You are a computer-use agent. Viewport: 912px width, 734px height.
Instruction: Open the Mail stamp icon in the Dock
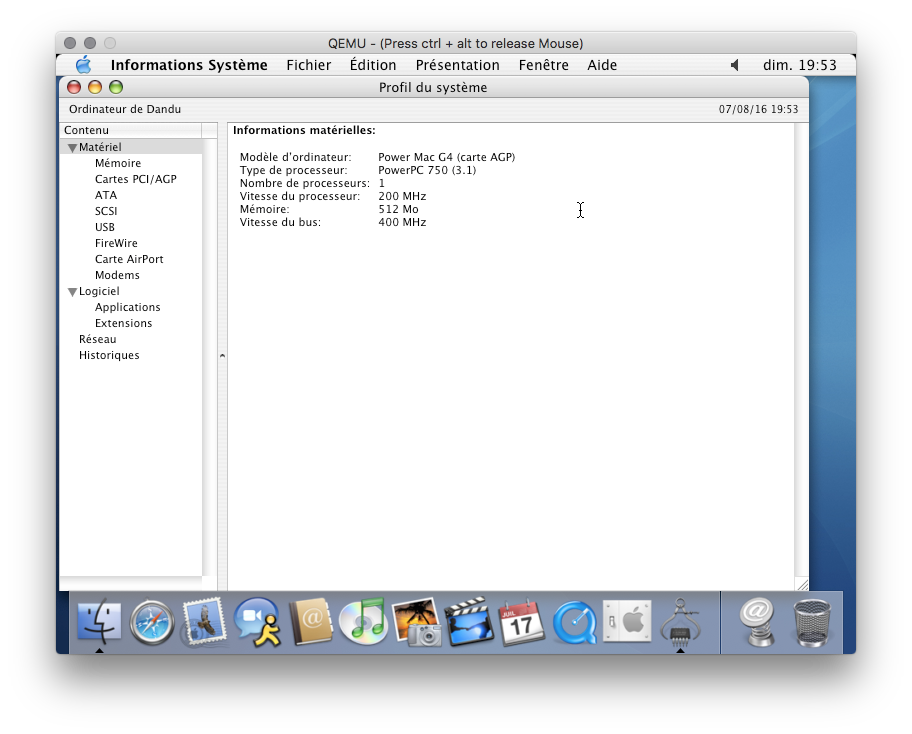(x=203, y=622)
